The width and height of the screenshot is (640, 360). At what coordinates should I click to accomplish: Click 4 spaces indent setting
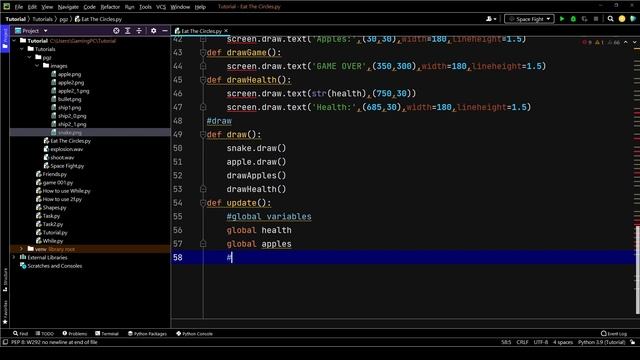pos(563,342)
